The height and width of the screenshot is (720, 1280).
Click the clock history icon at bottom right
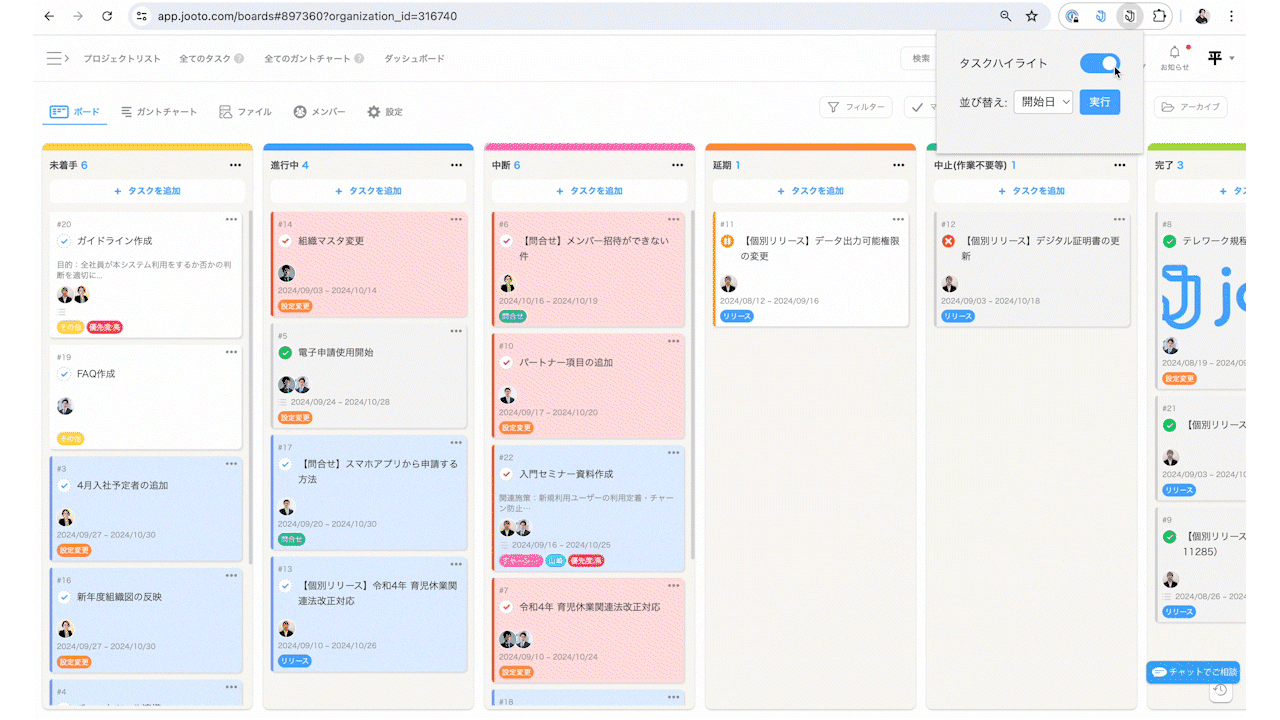(x=1220, y=691)
